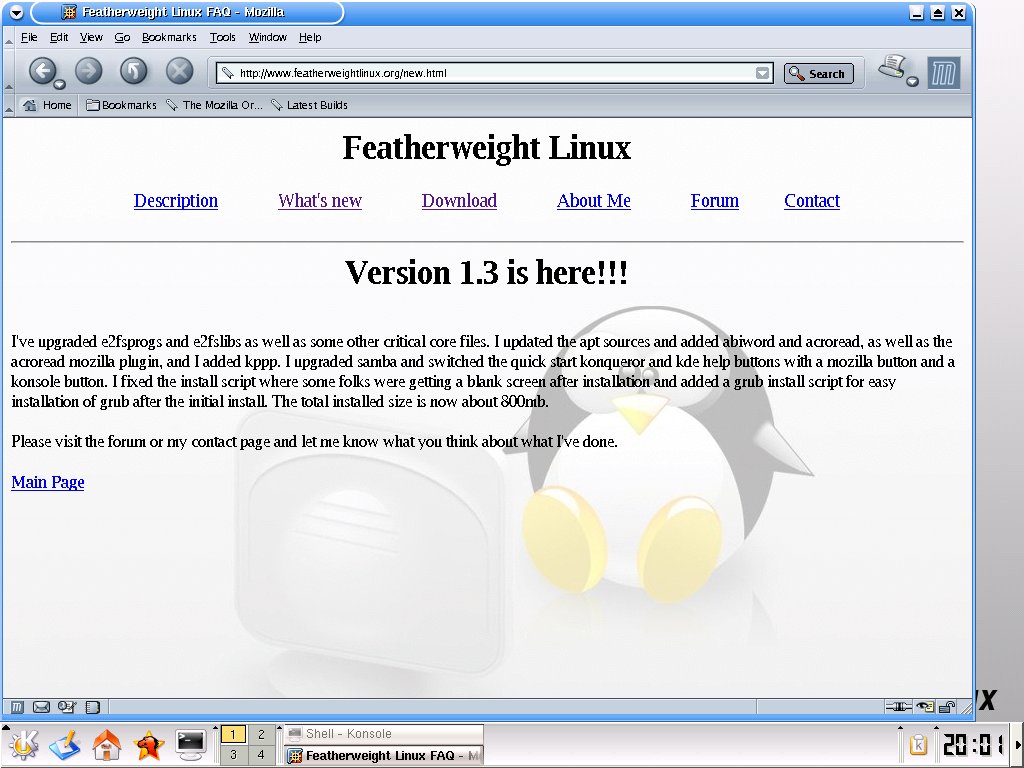Viewport: 1024px width, 768px height.
Task: Click Home on the personal toolbar
Action: click(x=47, y=105)
